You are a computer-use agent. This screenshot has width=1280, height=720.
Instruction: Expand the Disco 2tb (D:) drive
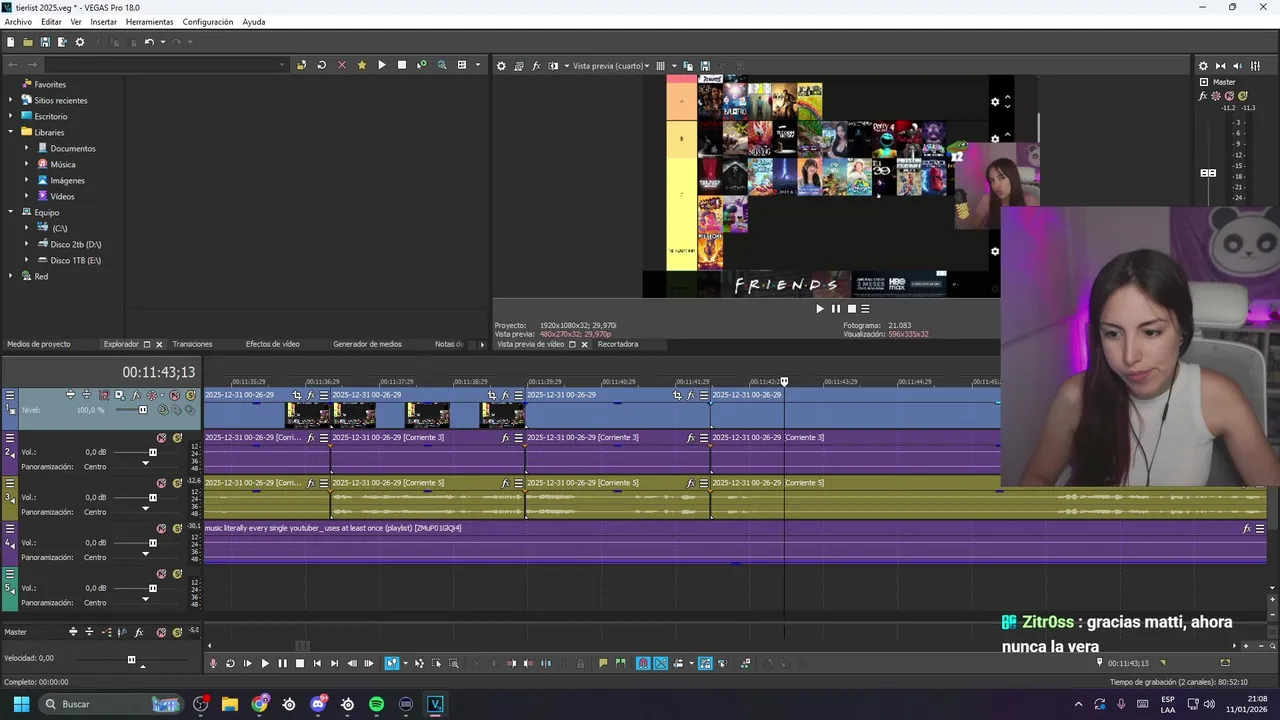pyautogui.click(x=27, y=244)
